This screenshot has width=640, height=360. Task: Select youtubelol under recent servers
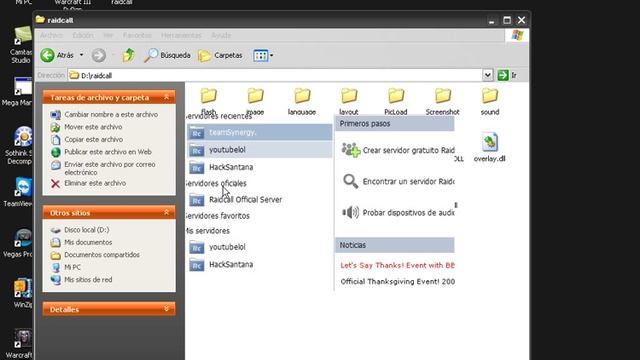coord(260,150)
